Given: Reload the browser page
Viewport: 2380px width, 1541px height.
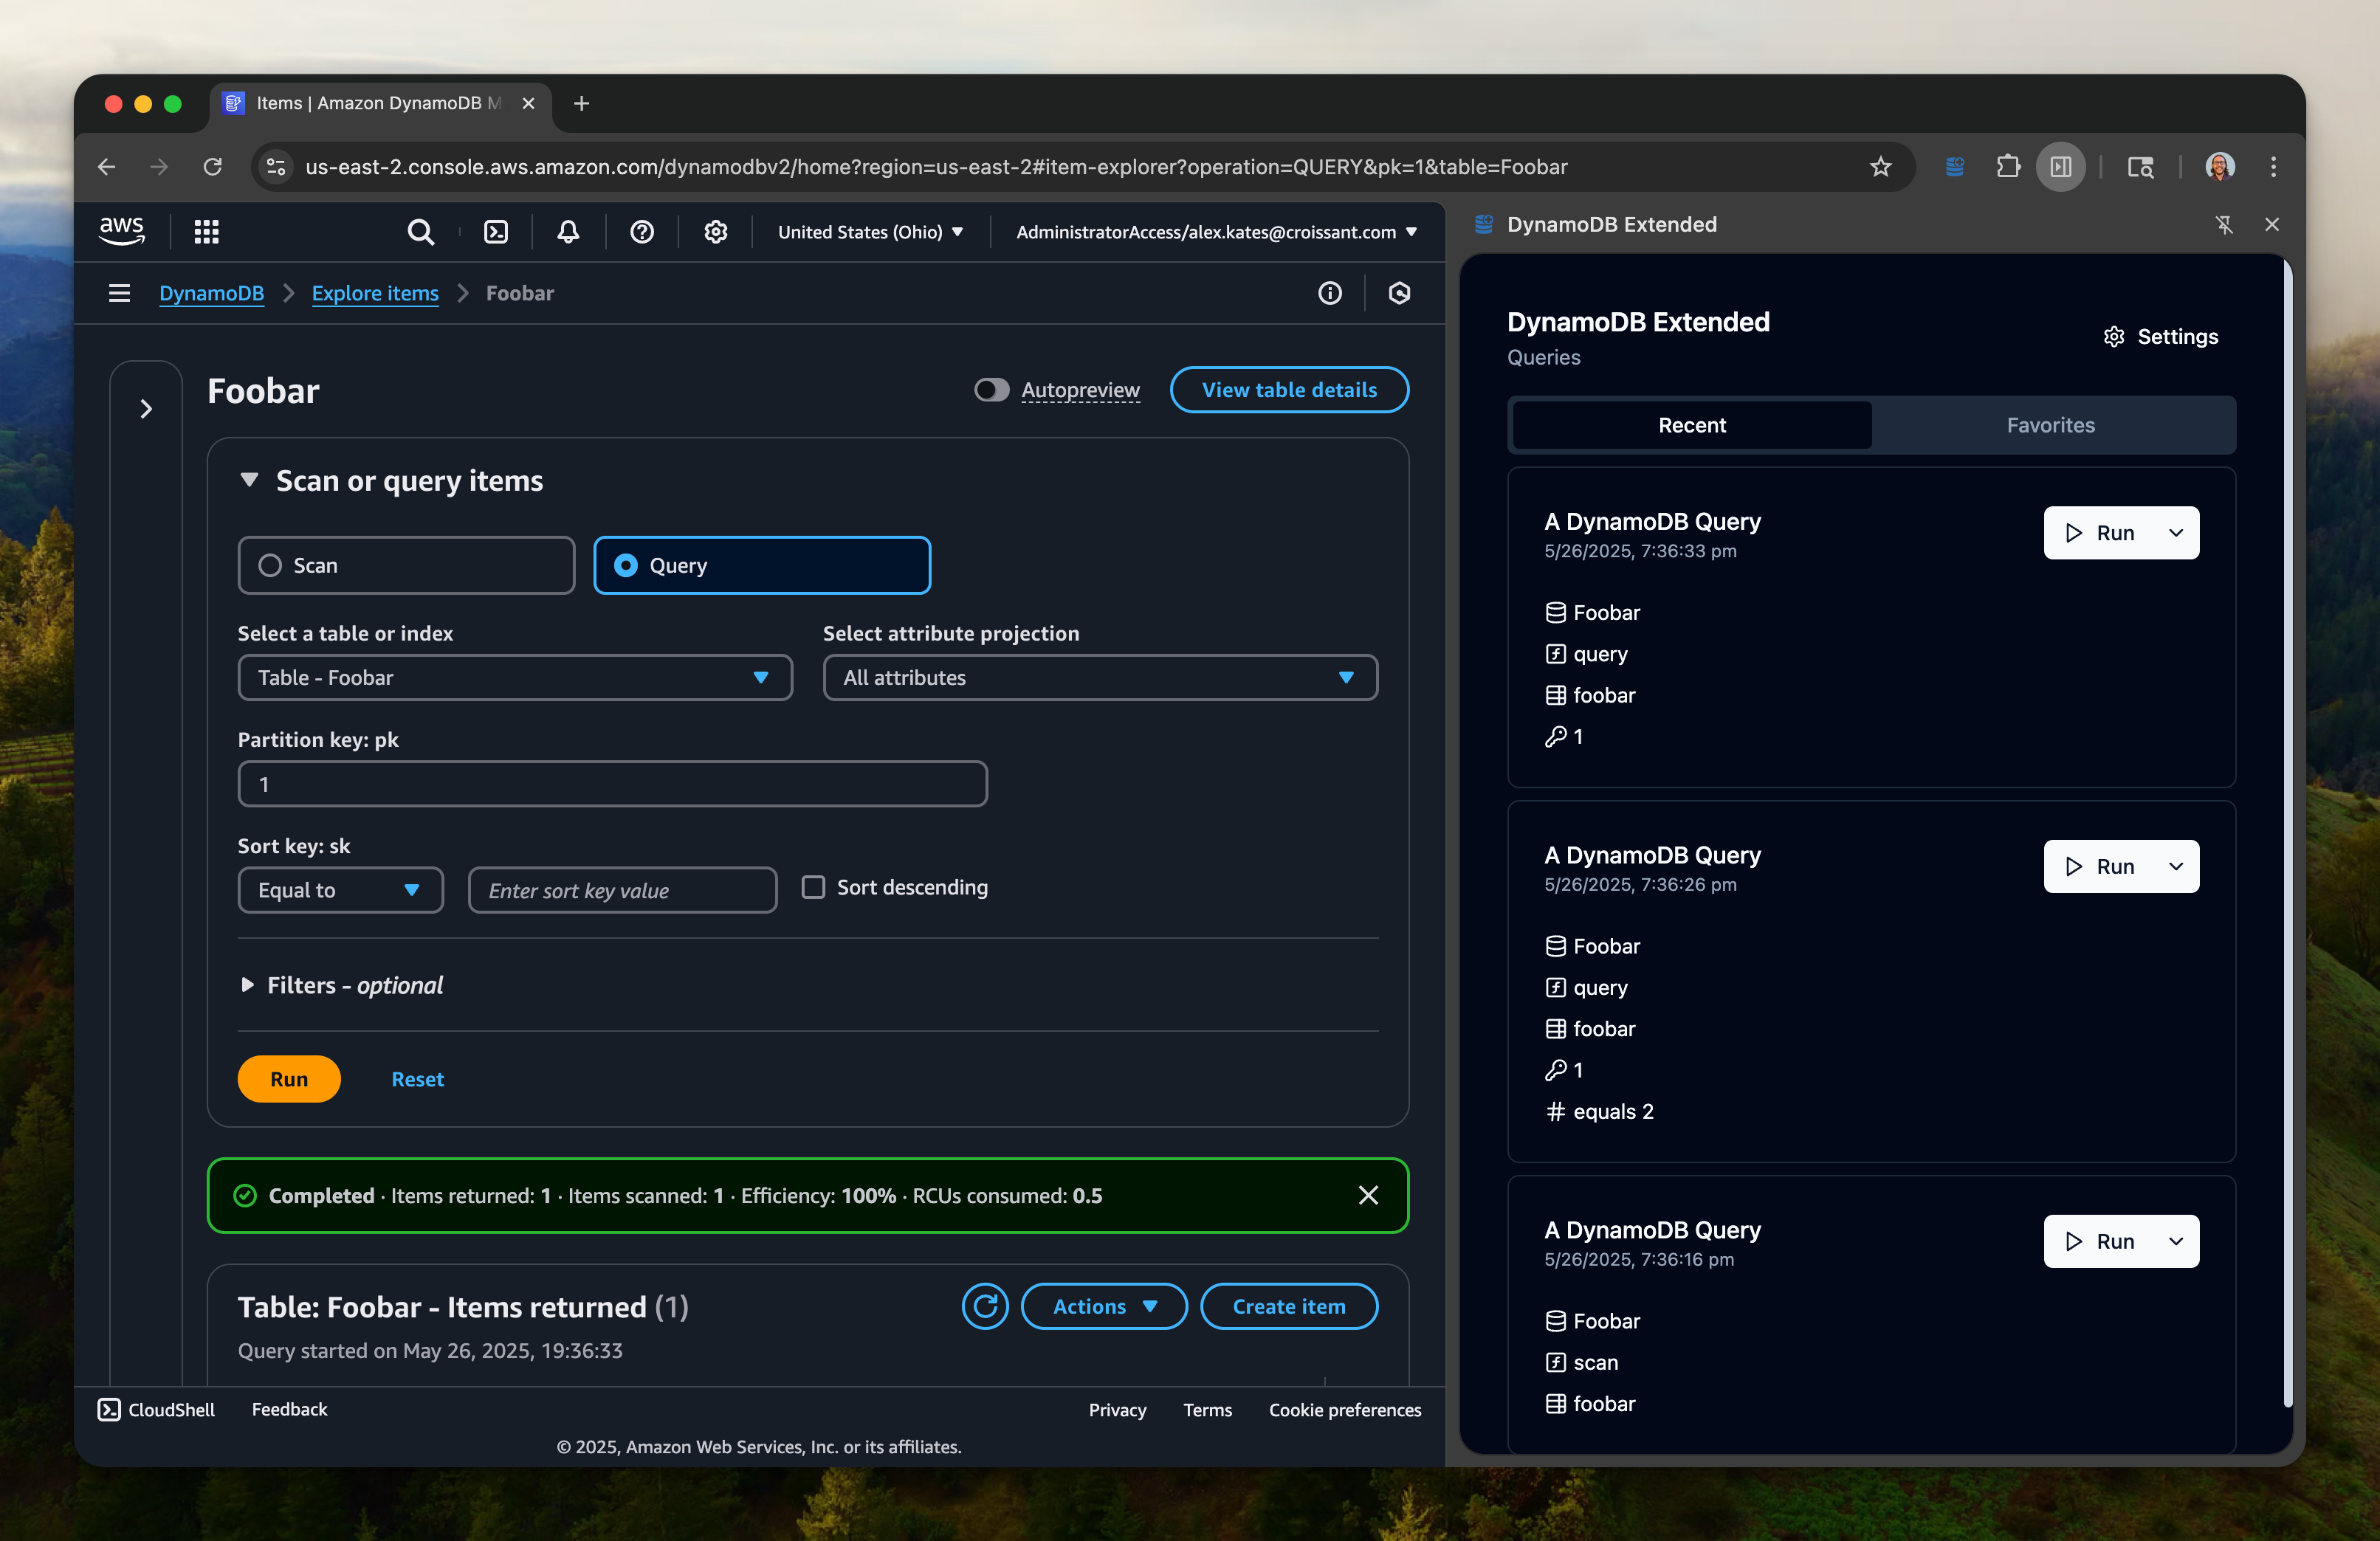Looking at the screenshot, I should click(212, 167).
